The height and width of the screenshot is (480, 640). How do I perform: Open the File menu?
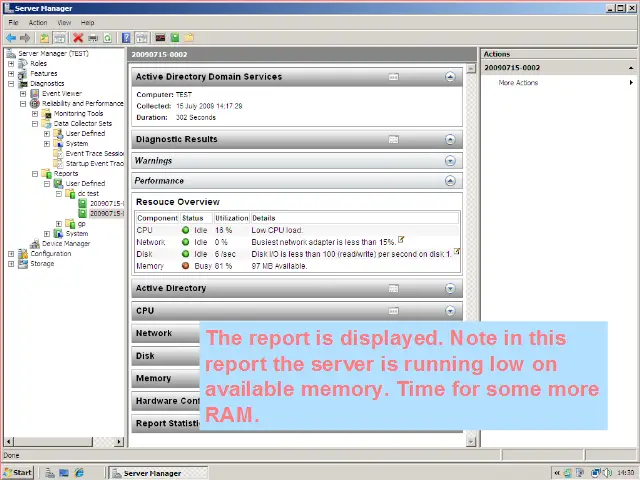pyautogui.click(x=13, y=23)
